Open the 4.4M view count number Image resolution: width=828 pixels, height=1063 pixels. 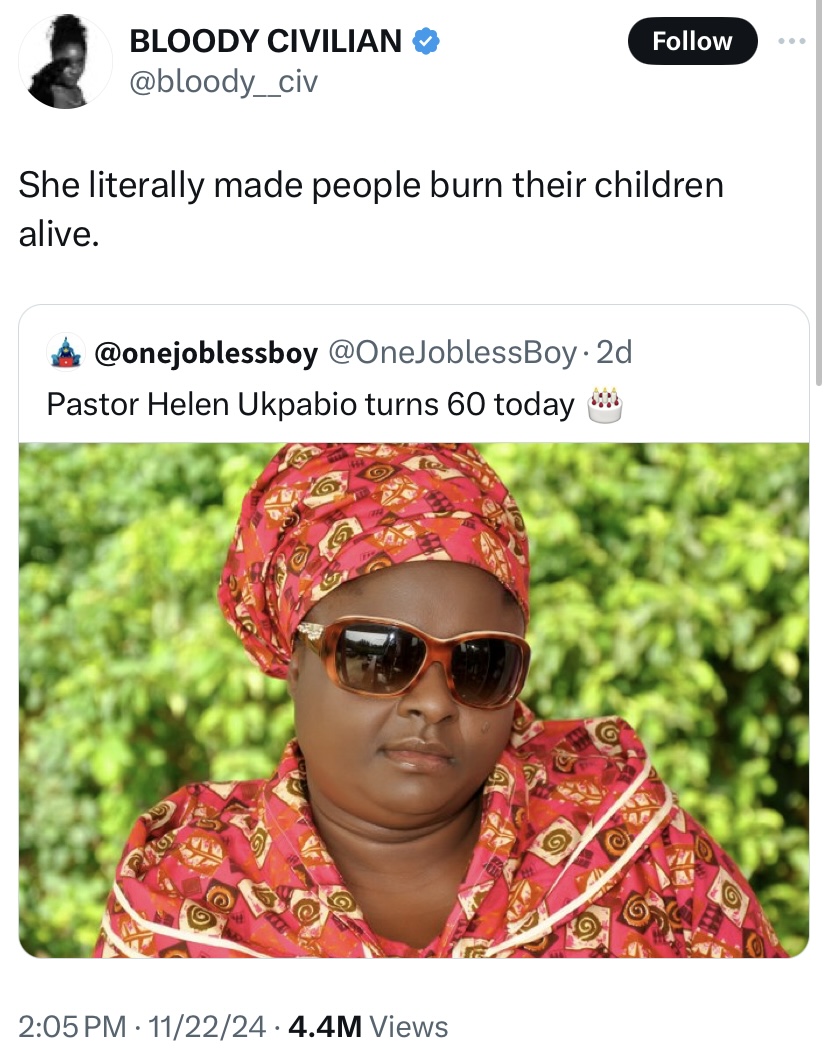325,1026
